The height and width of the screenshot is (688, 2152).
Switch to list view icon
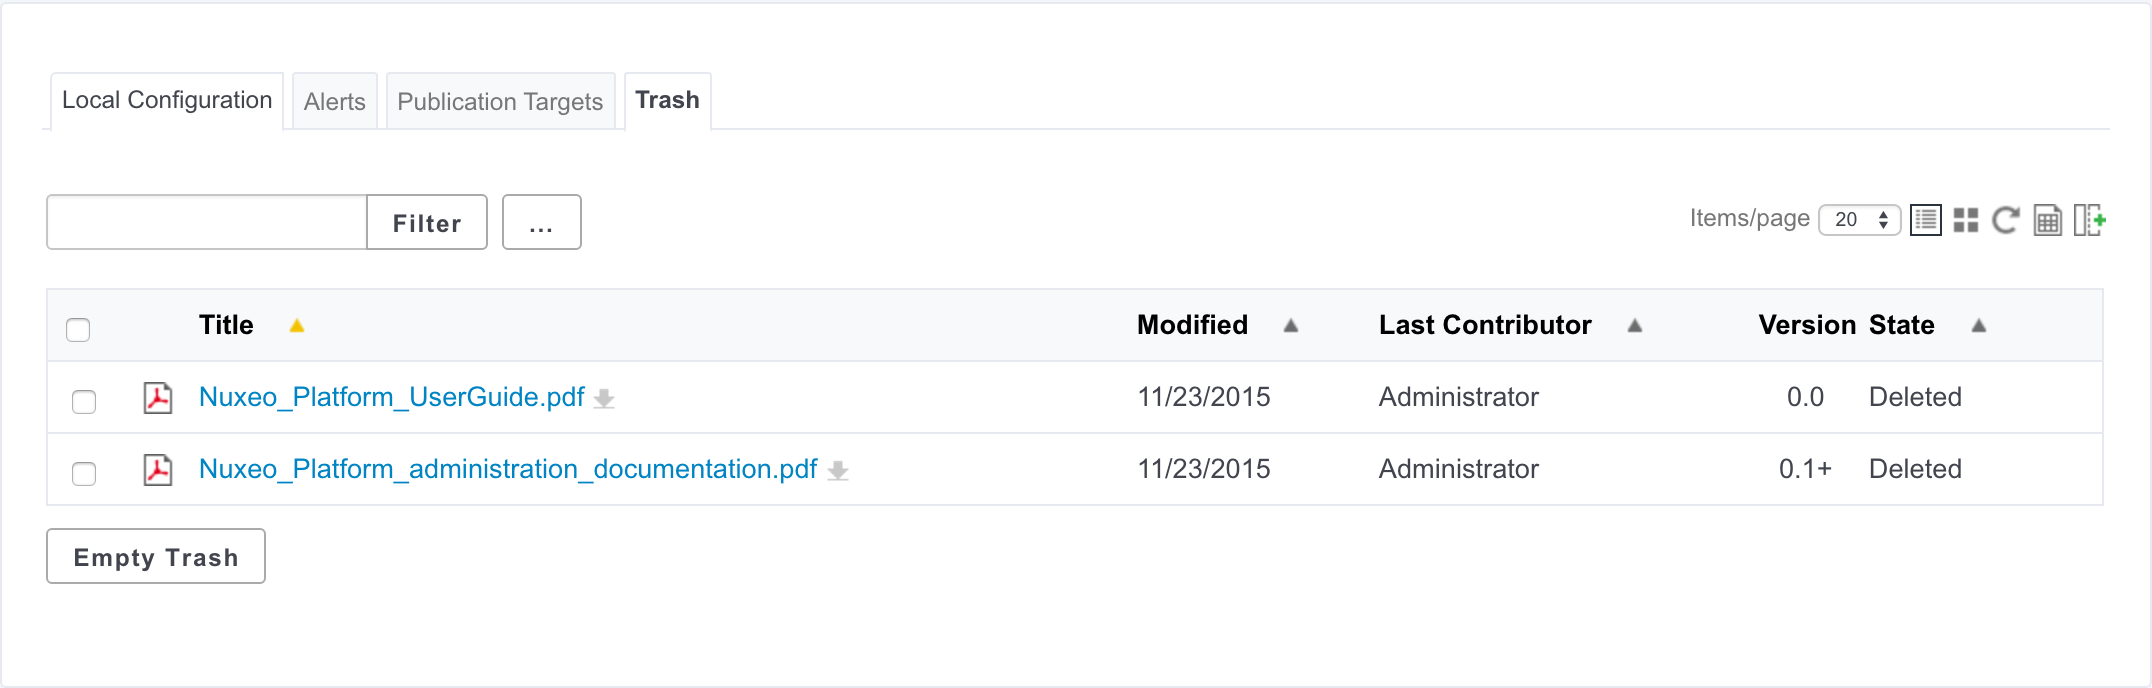(x=1925, y=220)
